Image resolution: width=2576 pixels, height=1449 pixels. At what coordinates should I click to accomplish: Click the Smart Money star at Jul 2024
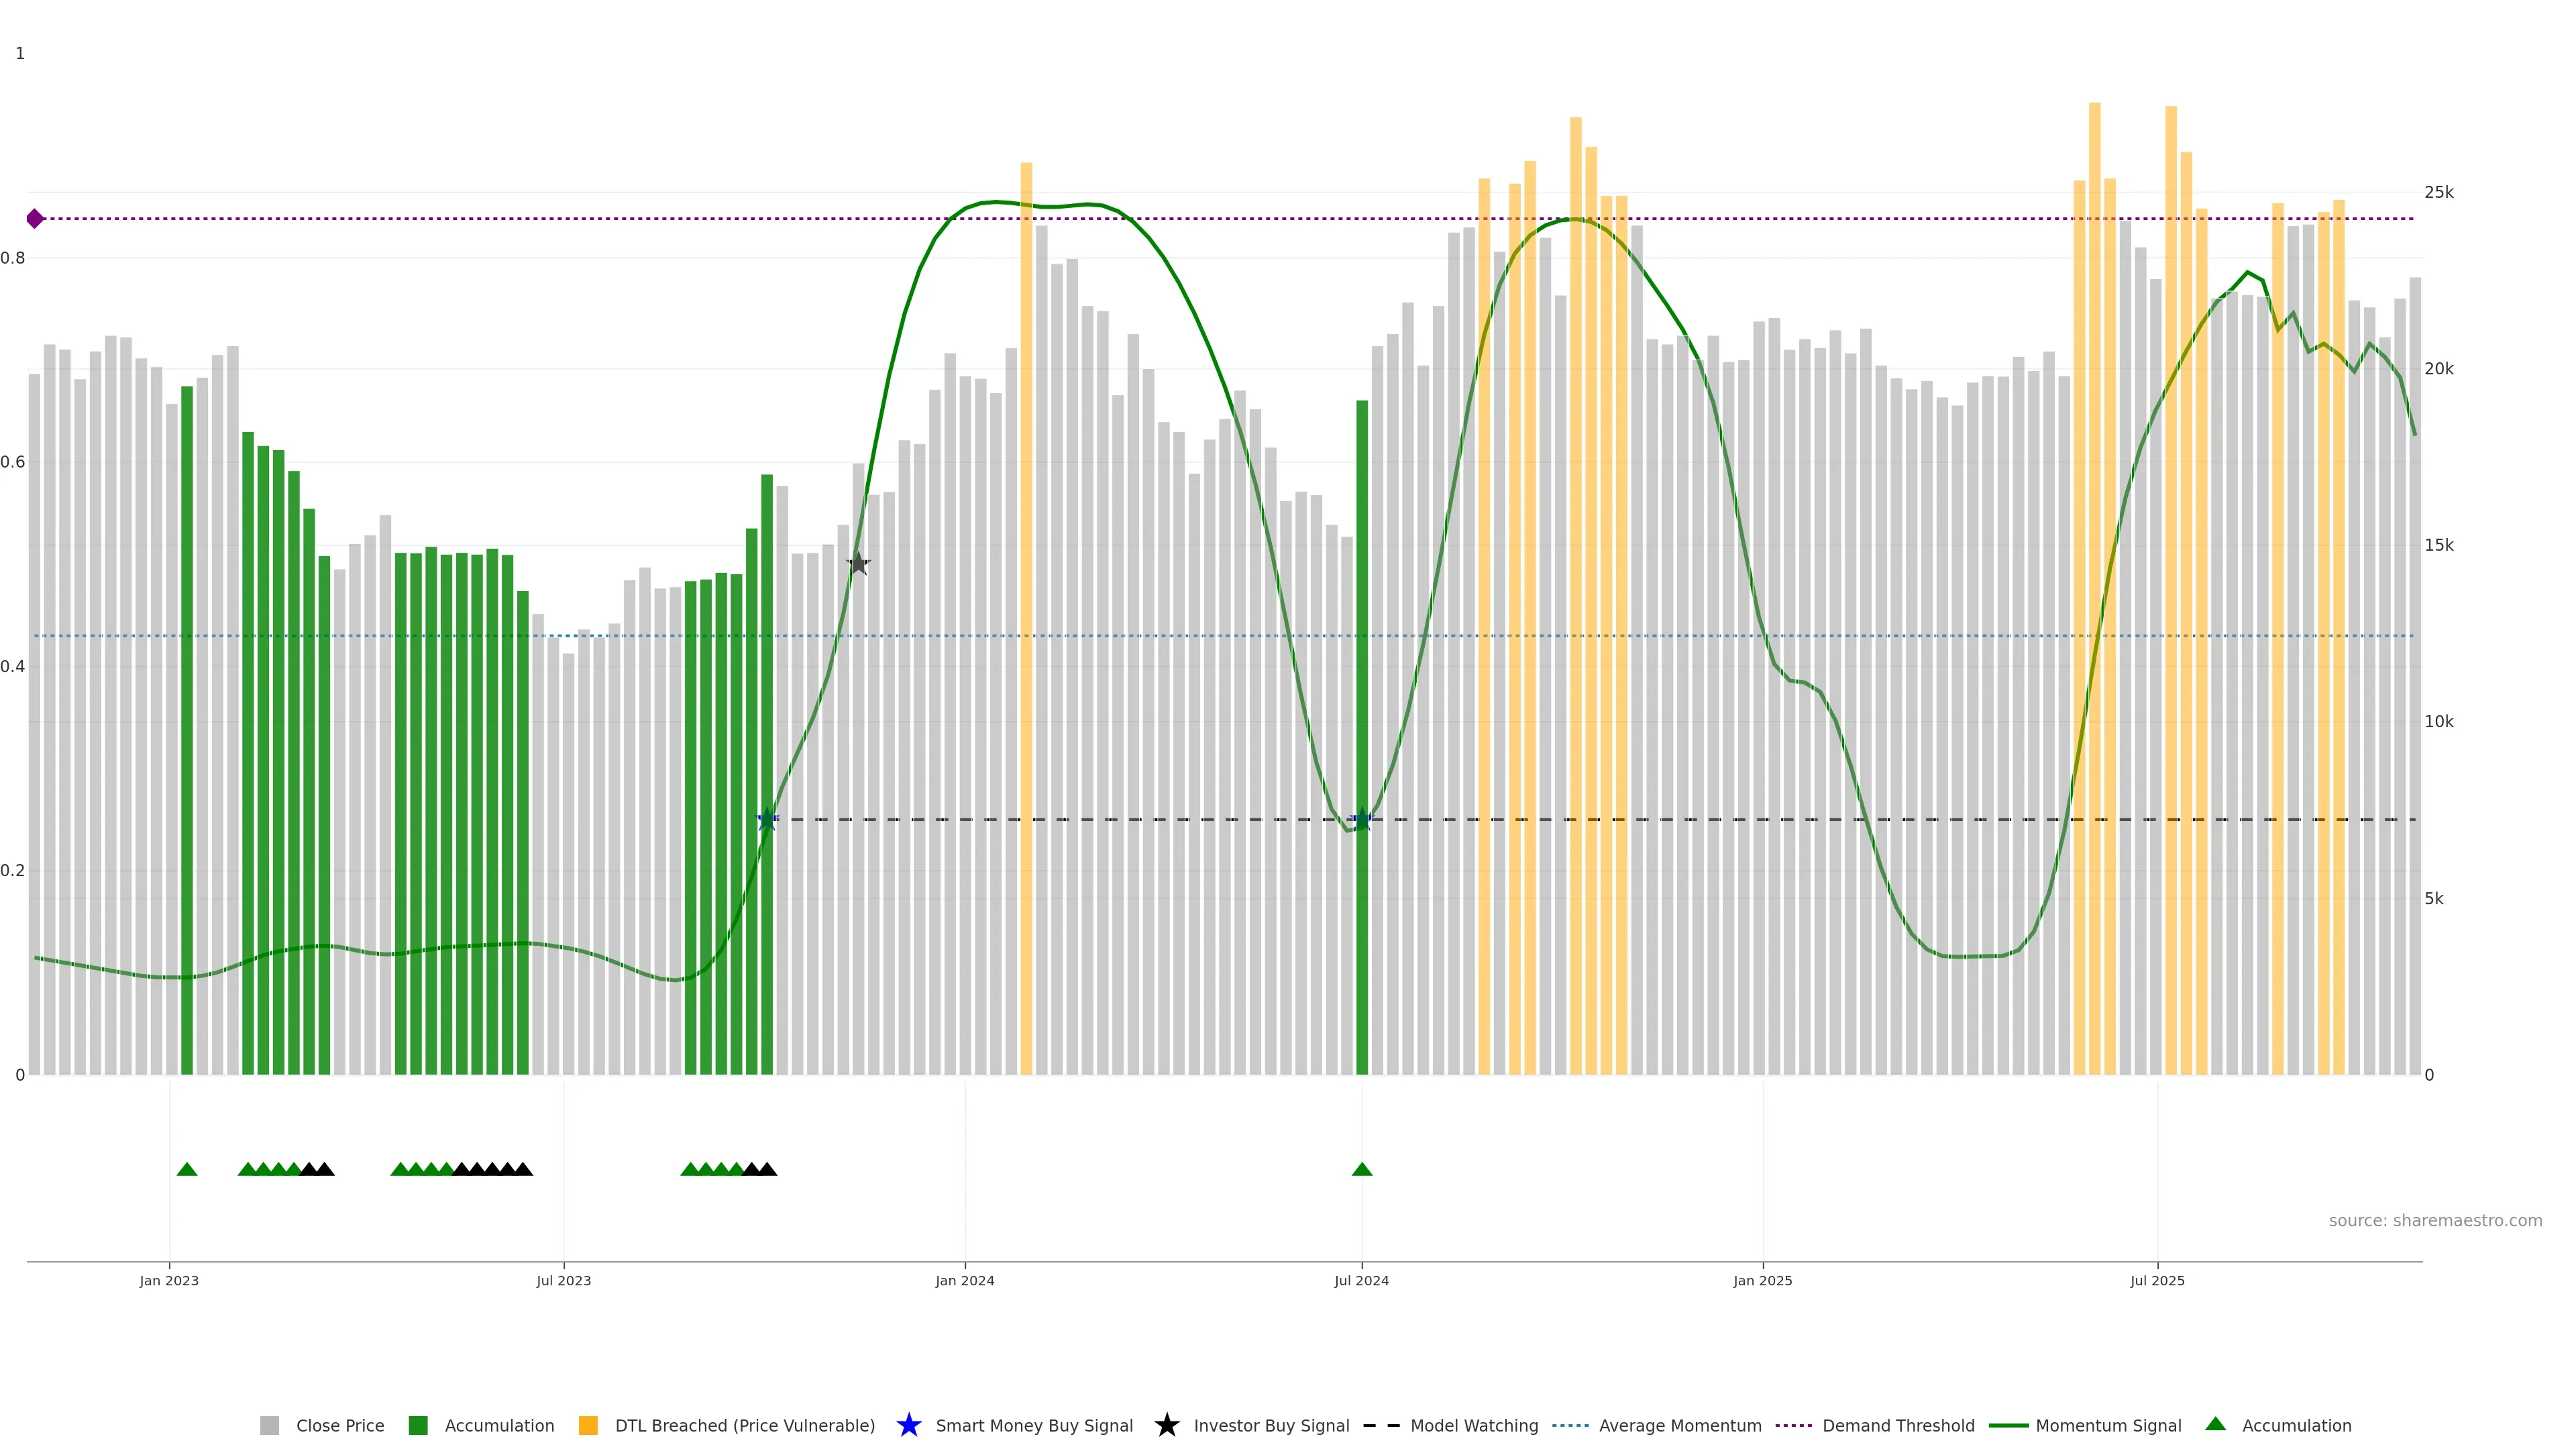pos(1361,819)
